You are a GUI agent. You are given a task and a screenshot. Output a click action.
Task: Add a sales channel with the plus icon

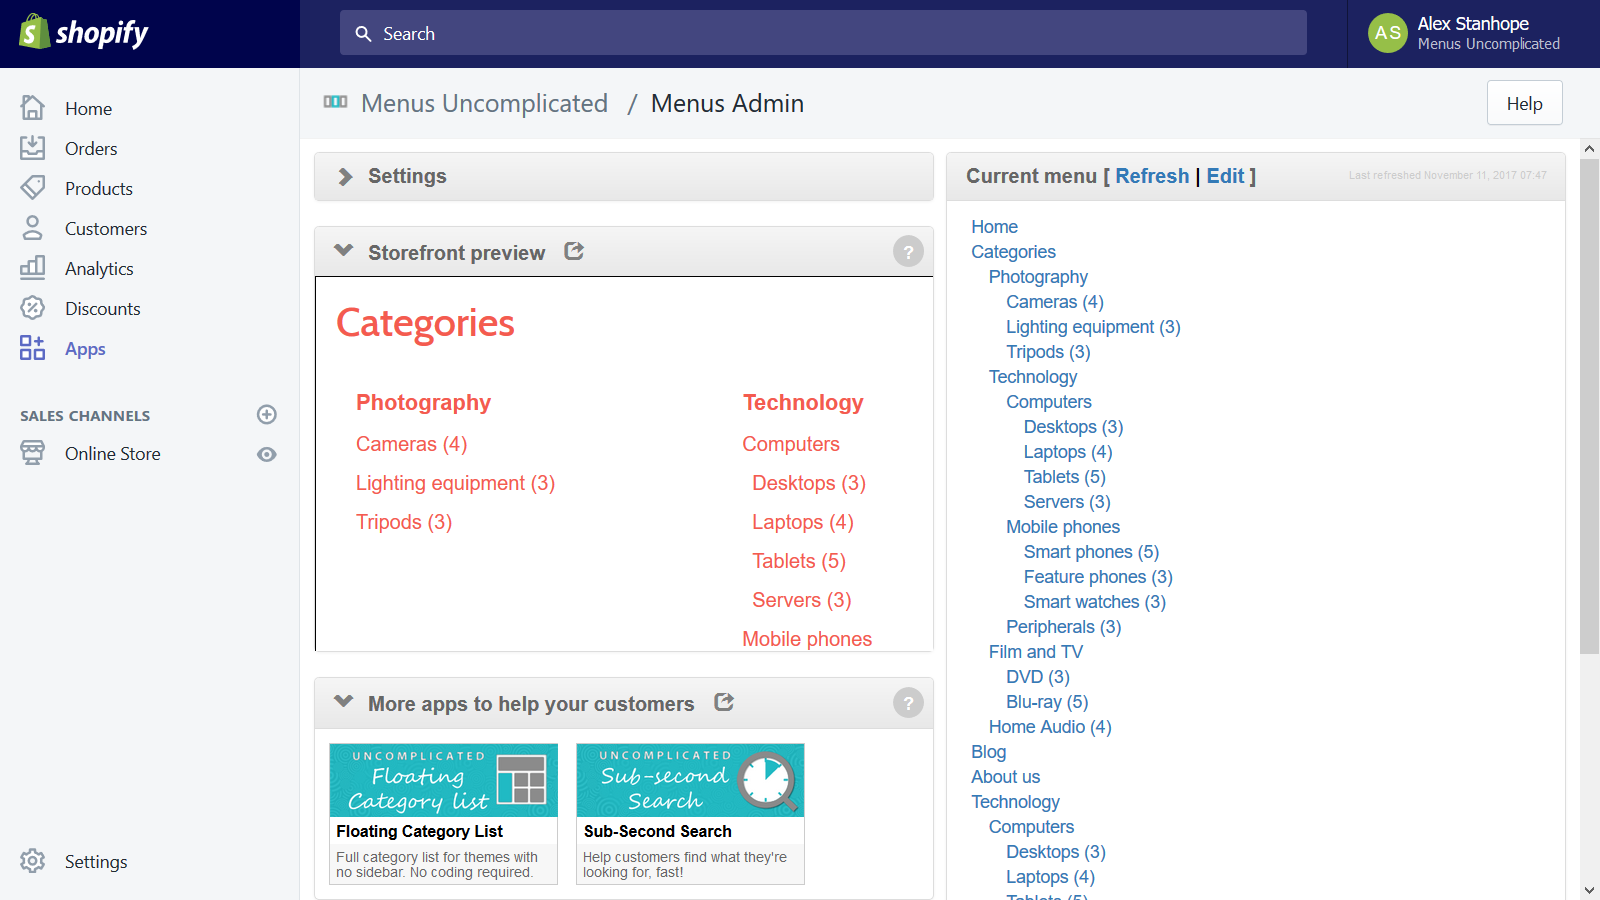[266, 414]
